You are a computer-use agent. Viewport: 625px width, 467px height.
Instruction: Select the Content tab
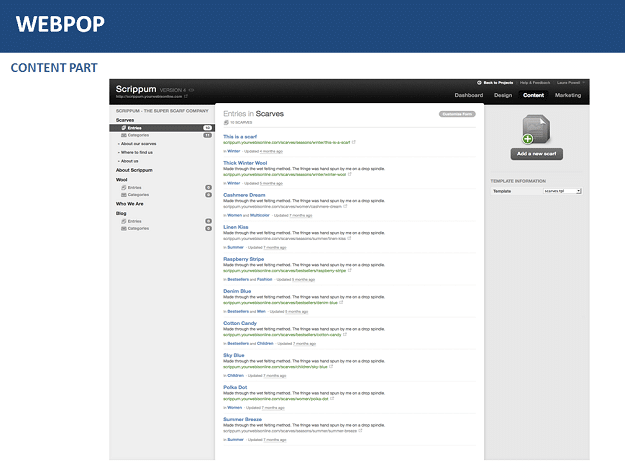click(533, 95)
